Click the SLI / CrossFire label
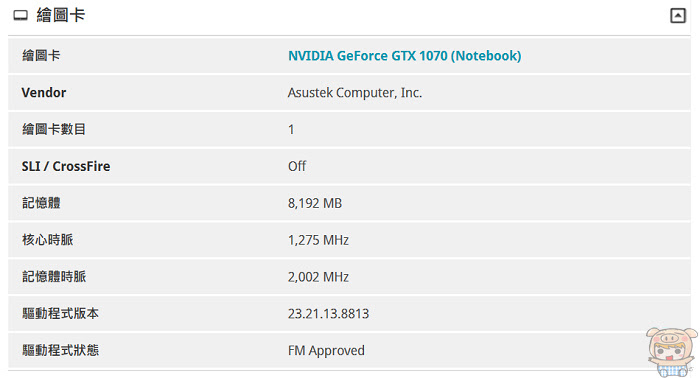 click(x=66, y=166)
